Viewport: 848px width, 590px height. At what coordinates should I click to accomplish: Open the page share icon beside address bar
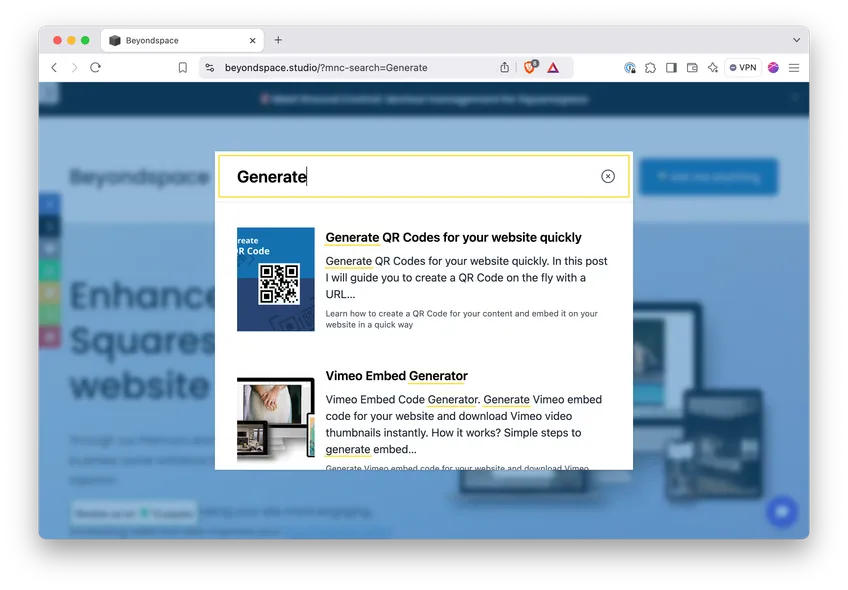pos(505,67)
